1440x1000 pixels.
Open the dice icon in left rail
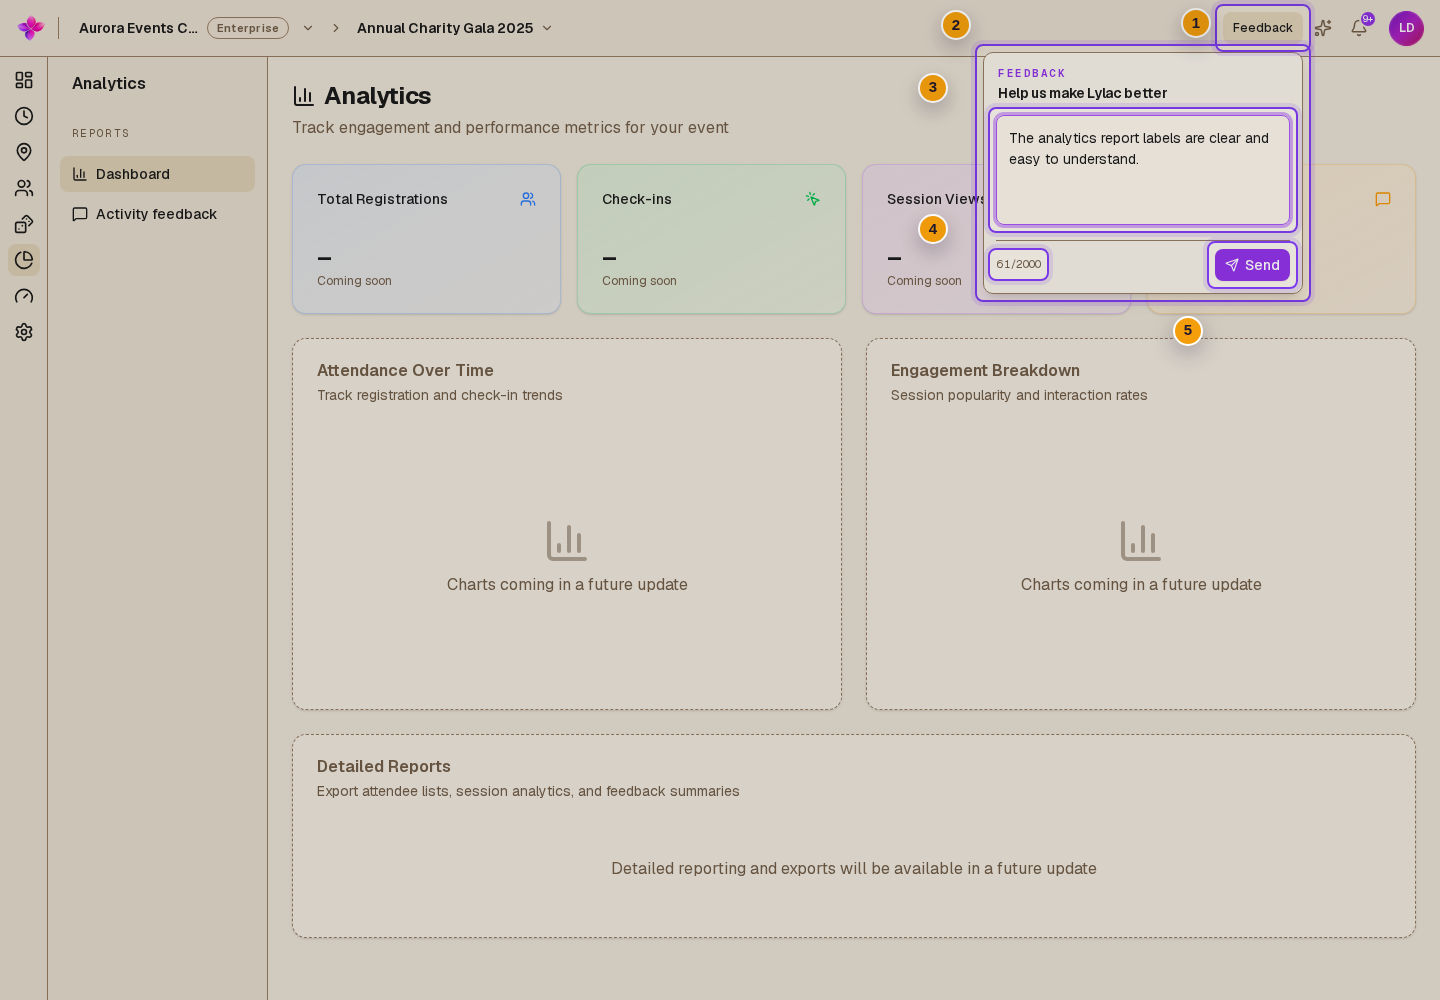24,224
